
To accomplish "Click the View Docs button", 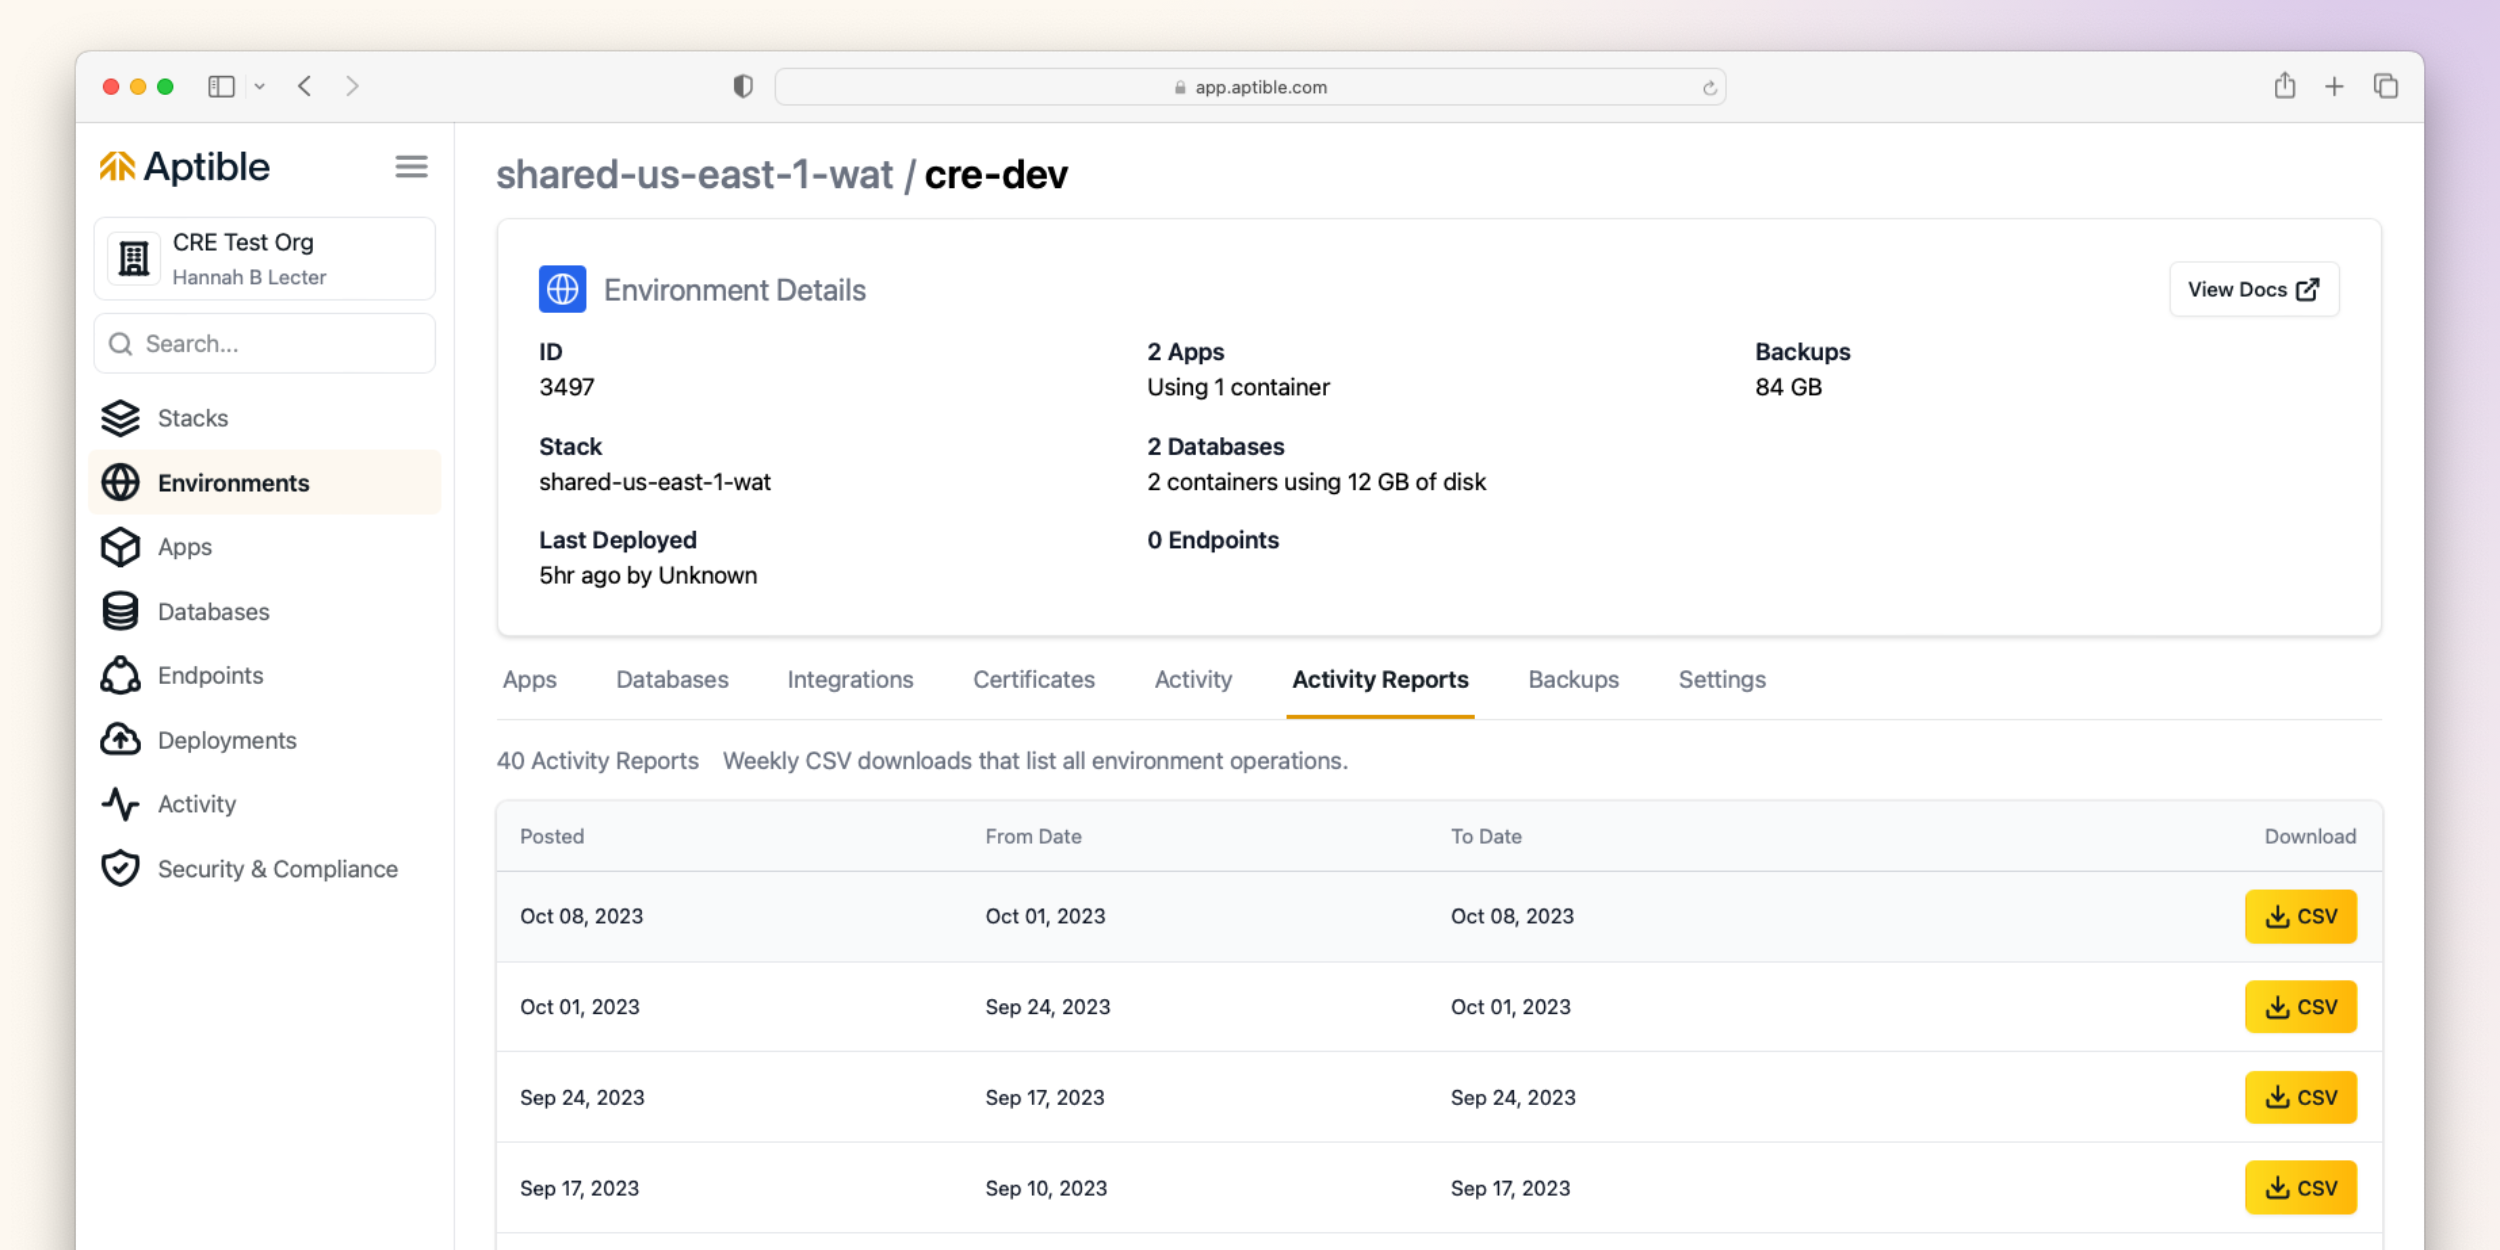I will (x=2253, y=290).
